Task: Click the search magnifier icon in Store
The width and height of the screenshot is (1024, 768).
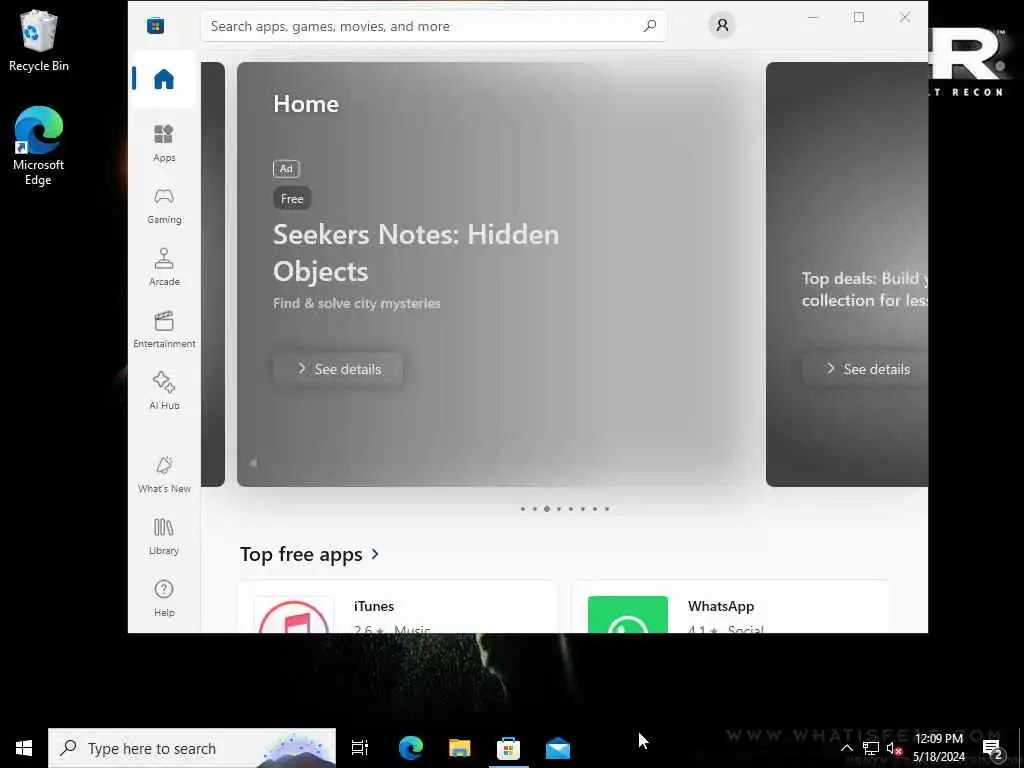Action: [x=650, y=26]
